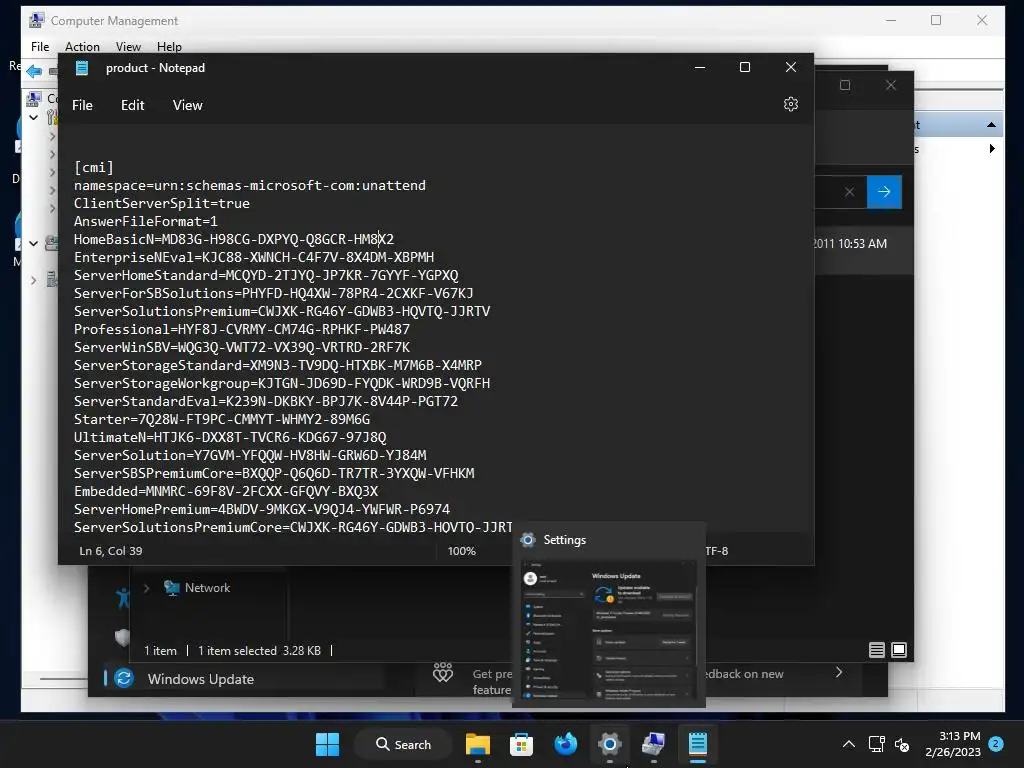Open Settings app from the taskbar
This screenshot has height=768, width=1024.
(x=609, y=744)
